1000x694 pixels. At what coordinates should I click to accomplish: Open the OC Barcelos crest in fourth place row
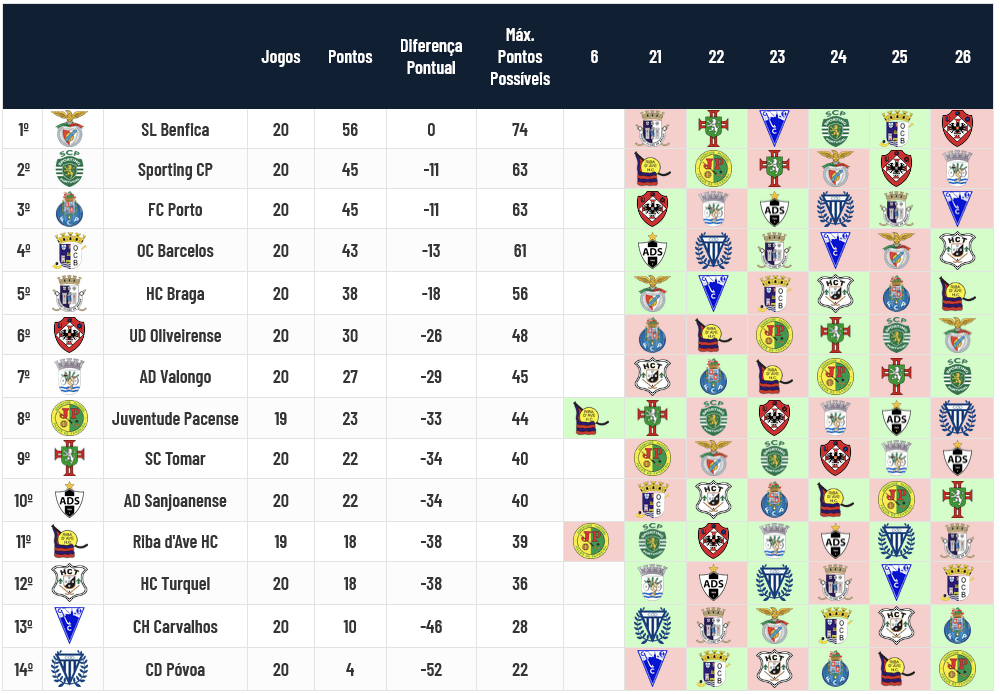pyautogui.click(x=70, y=251)
